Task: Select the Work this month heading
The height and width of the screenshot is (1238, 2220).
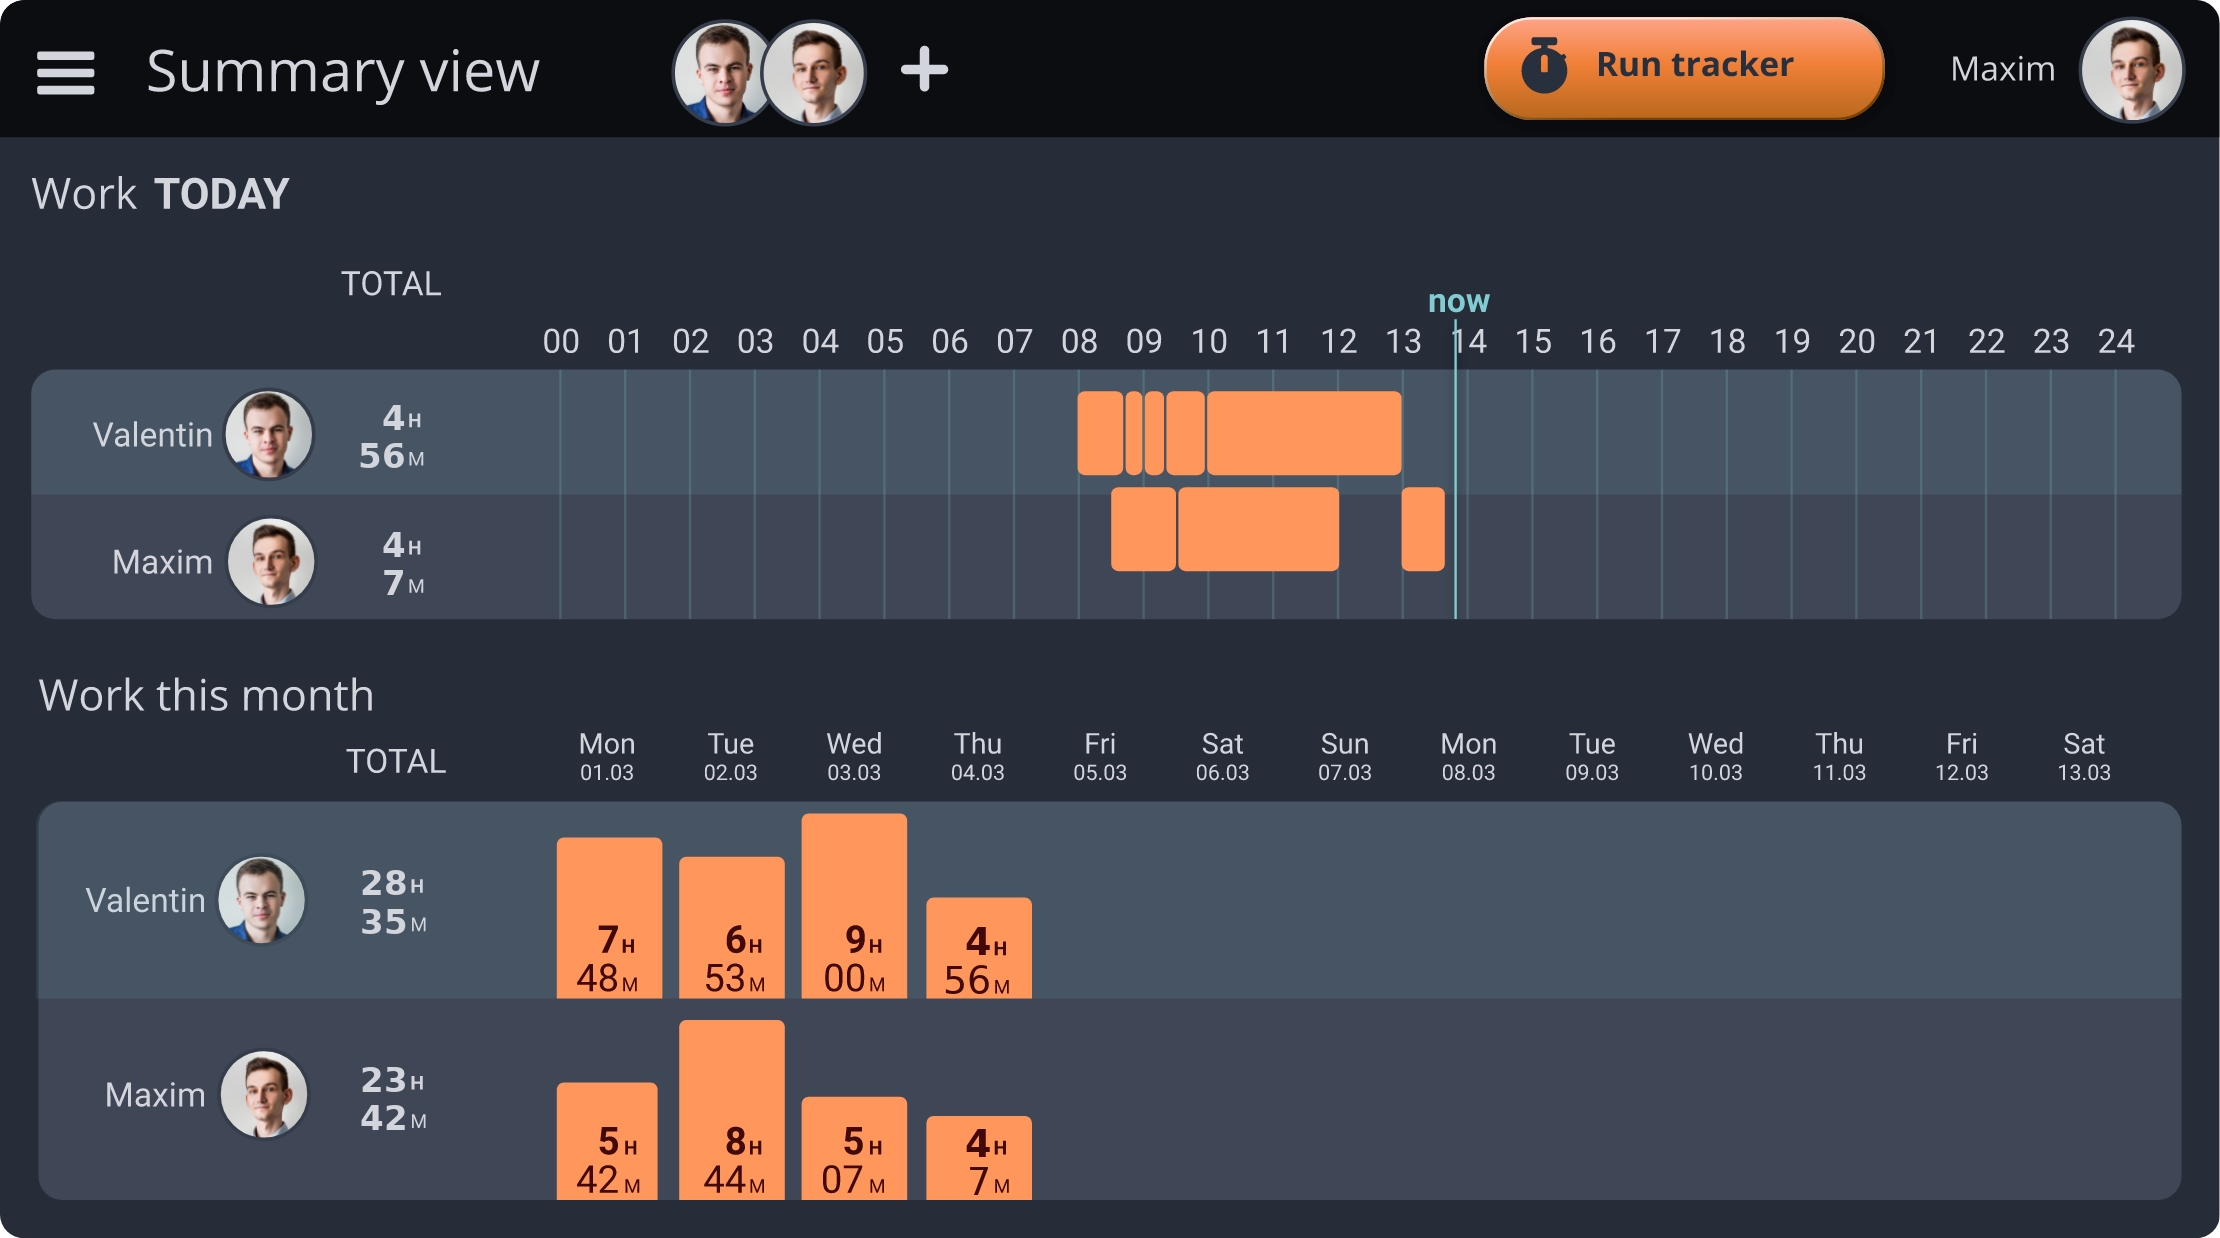Action: pos(206,694)
